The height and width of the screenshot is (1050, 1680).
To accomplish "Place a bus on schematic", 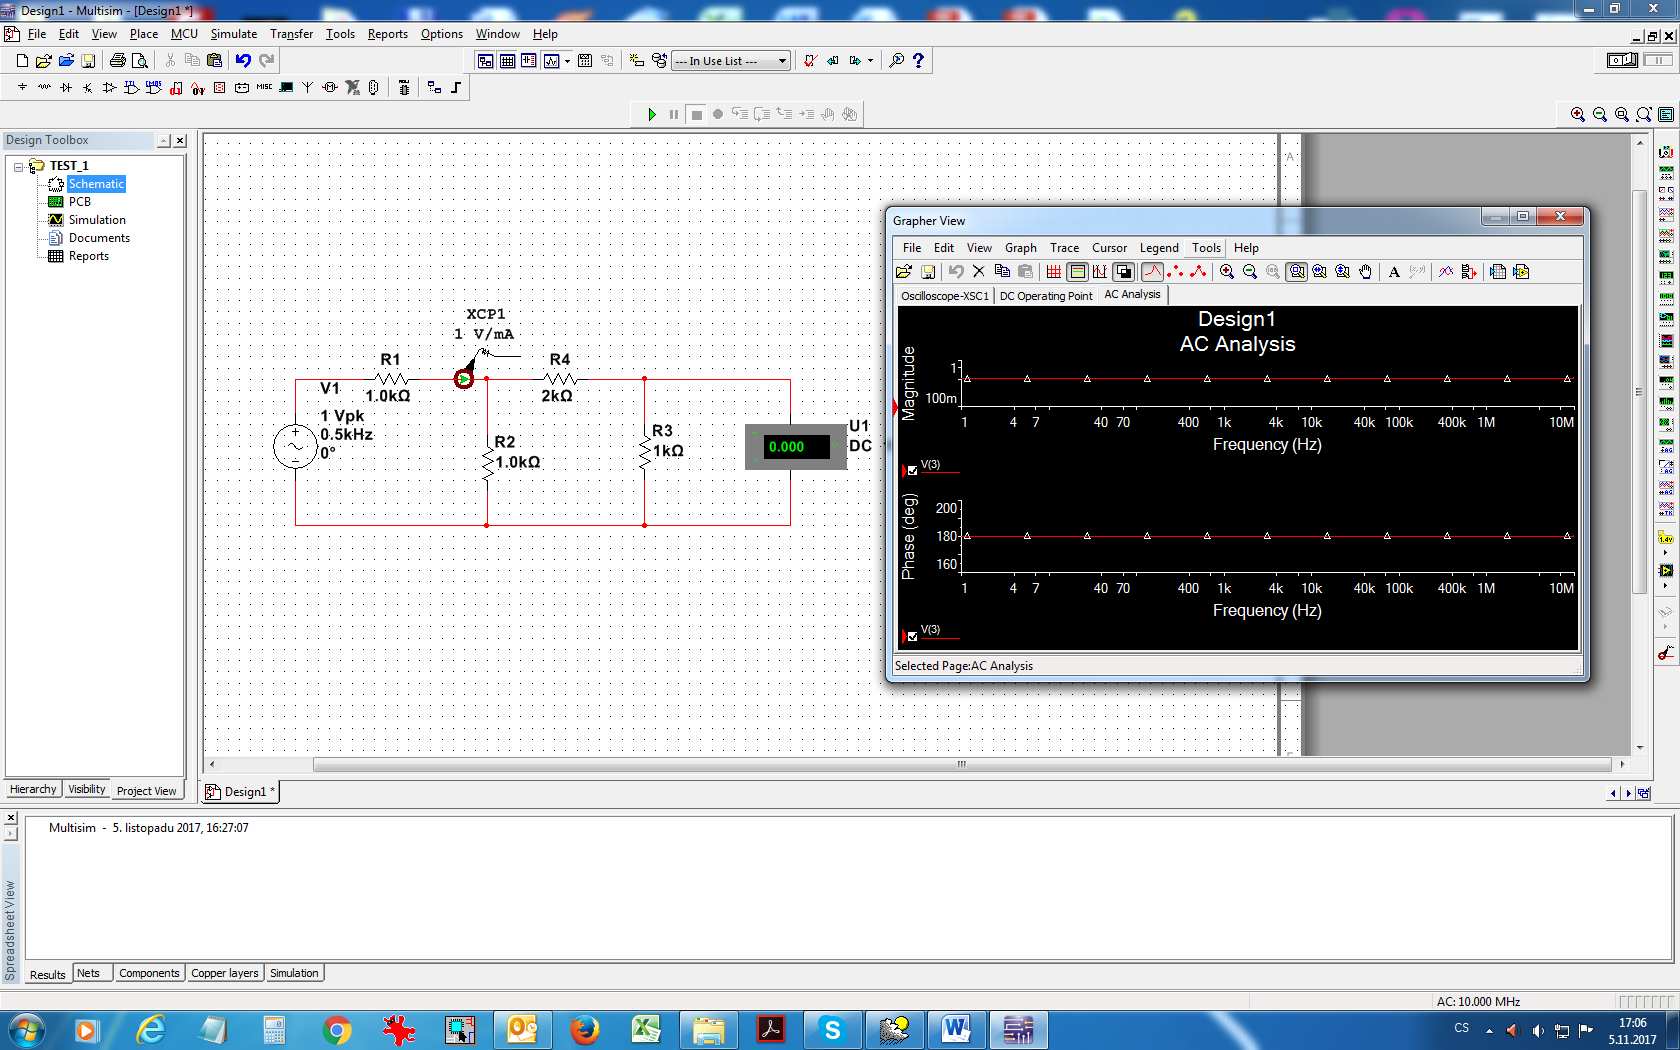I will coord(456,88).
